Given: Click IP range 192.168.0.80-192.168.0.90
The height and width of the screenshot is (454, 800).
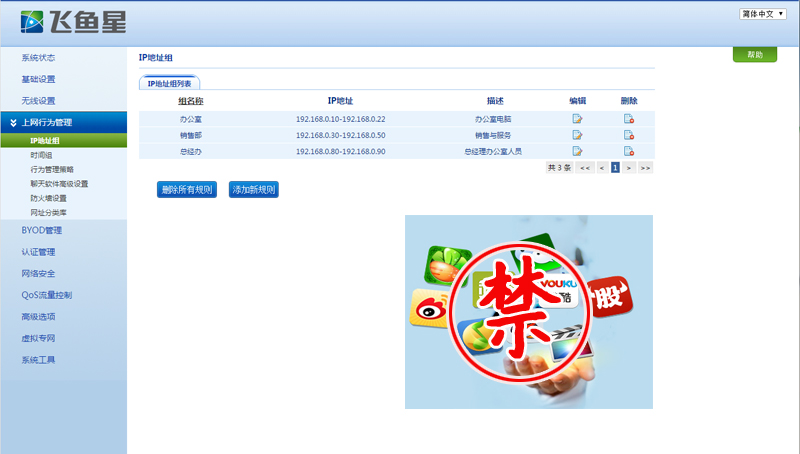Looking at the screenshot, I should pos(340,152).
